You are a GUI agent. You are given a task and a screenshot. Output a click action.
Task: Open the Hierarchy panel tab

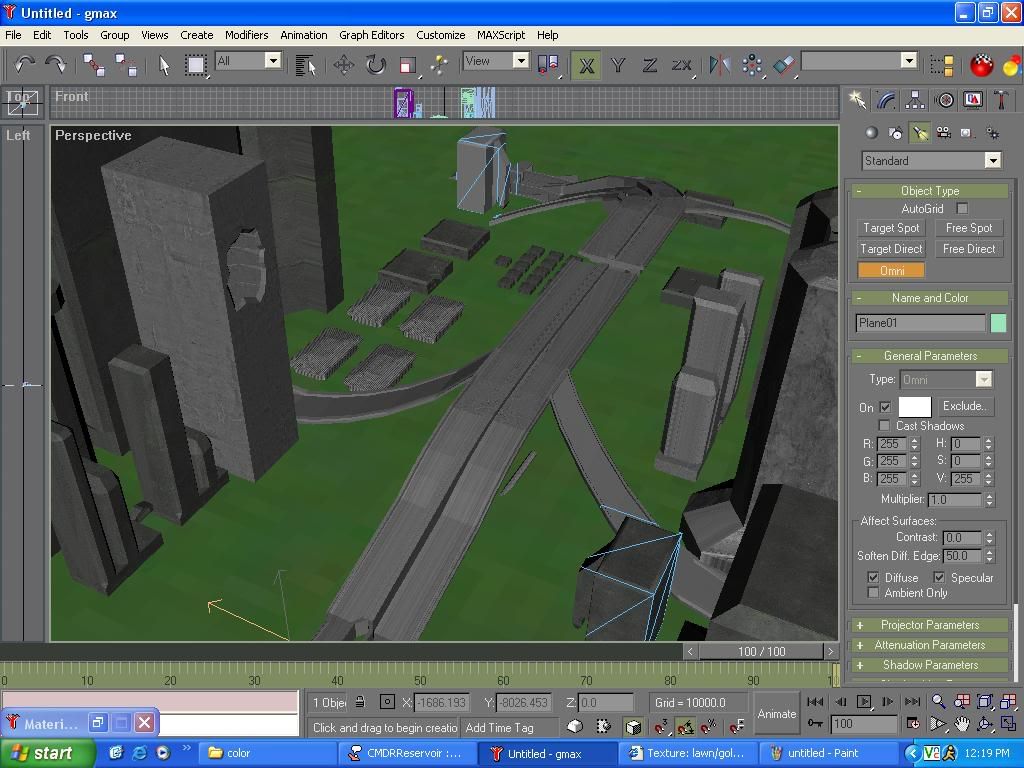tap(915, 100)
